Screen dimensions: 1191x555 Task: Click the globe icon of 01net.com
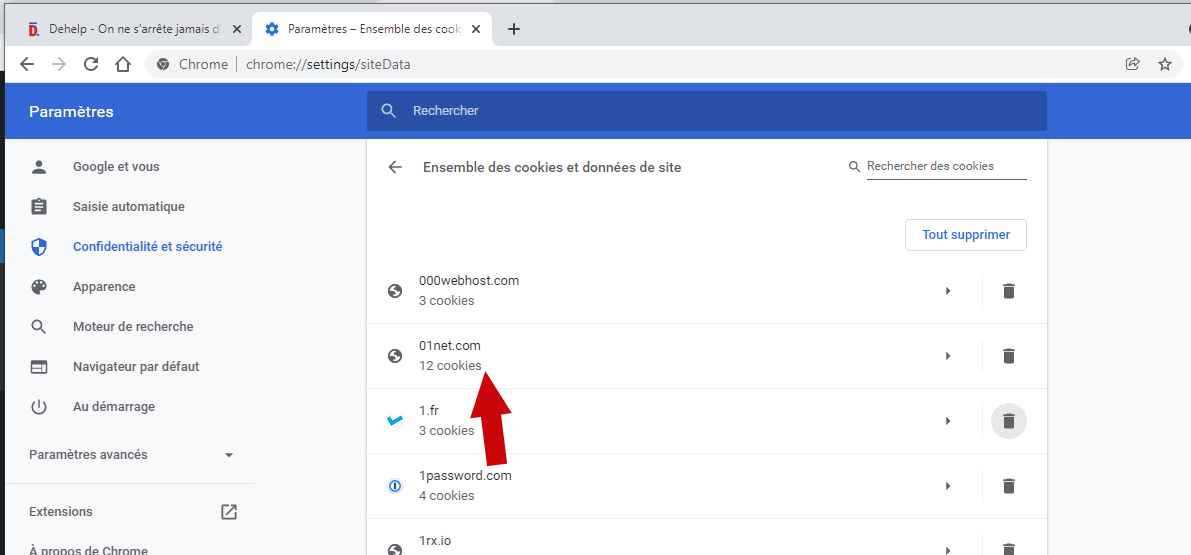395,356
